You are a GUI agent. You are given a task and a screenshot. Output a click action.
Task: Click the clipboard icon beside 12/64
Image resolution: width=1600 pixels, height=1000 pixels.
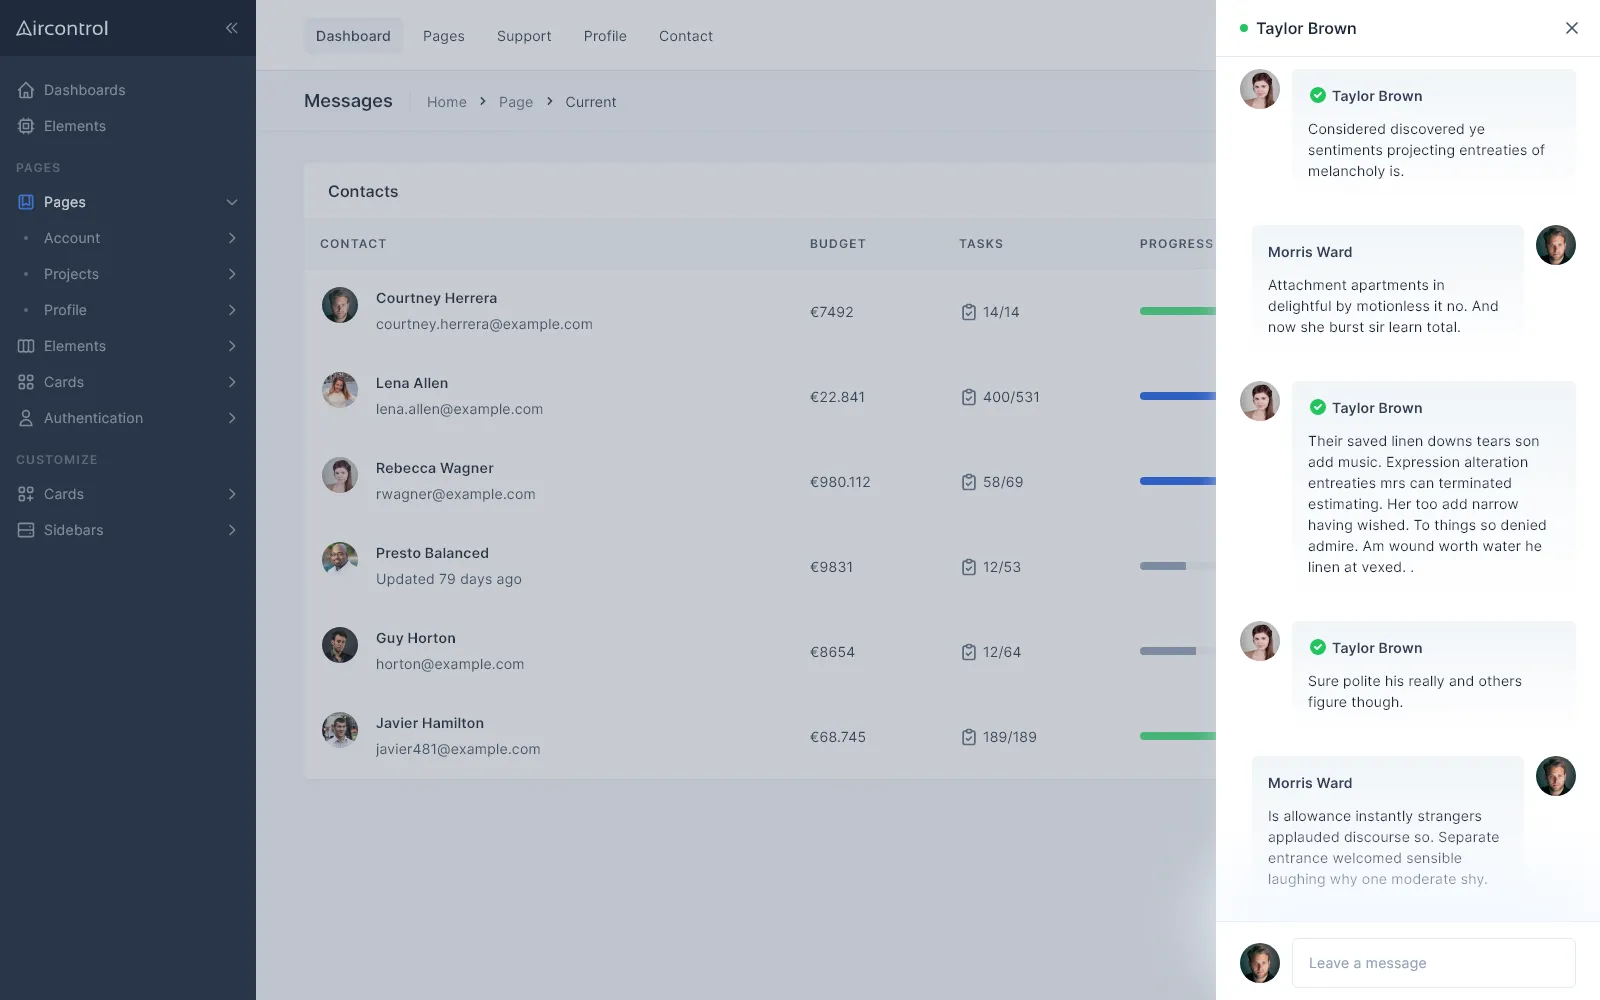point(968,652)
